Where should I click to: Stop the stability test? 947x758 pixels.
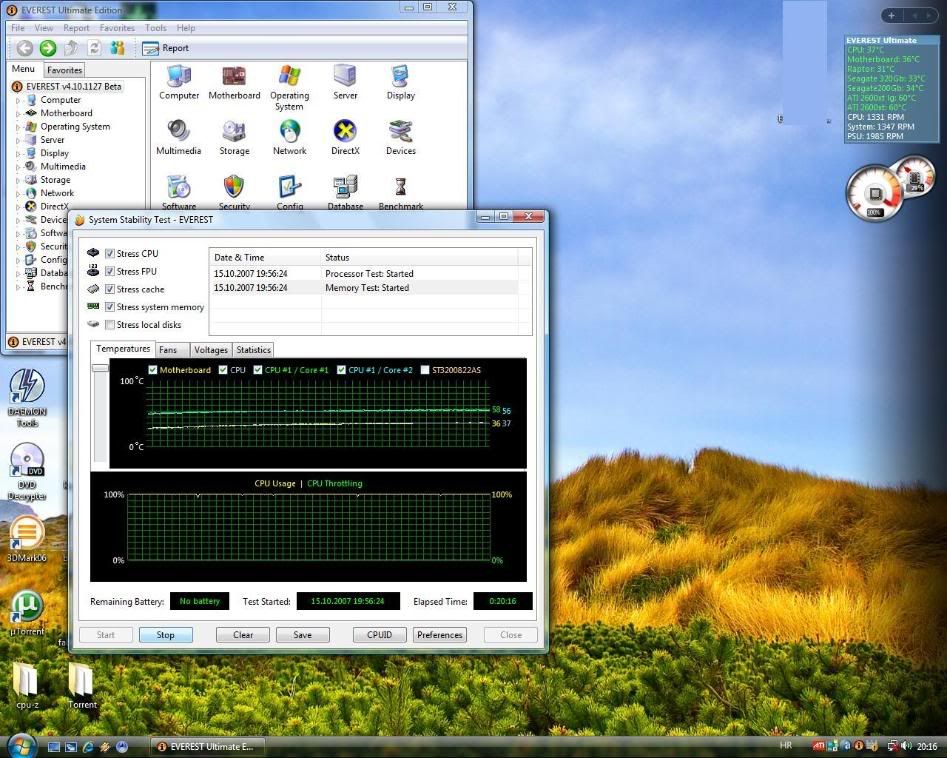click(x=165, y=635)
